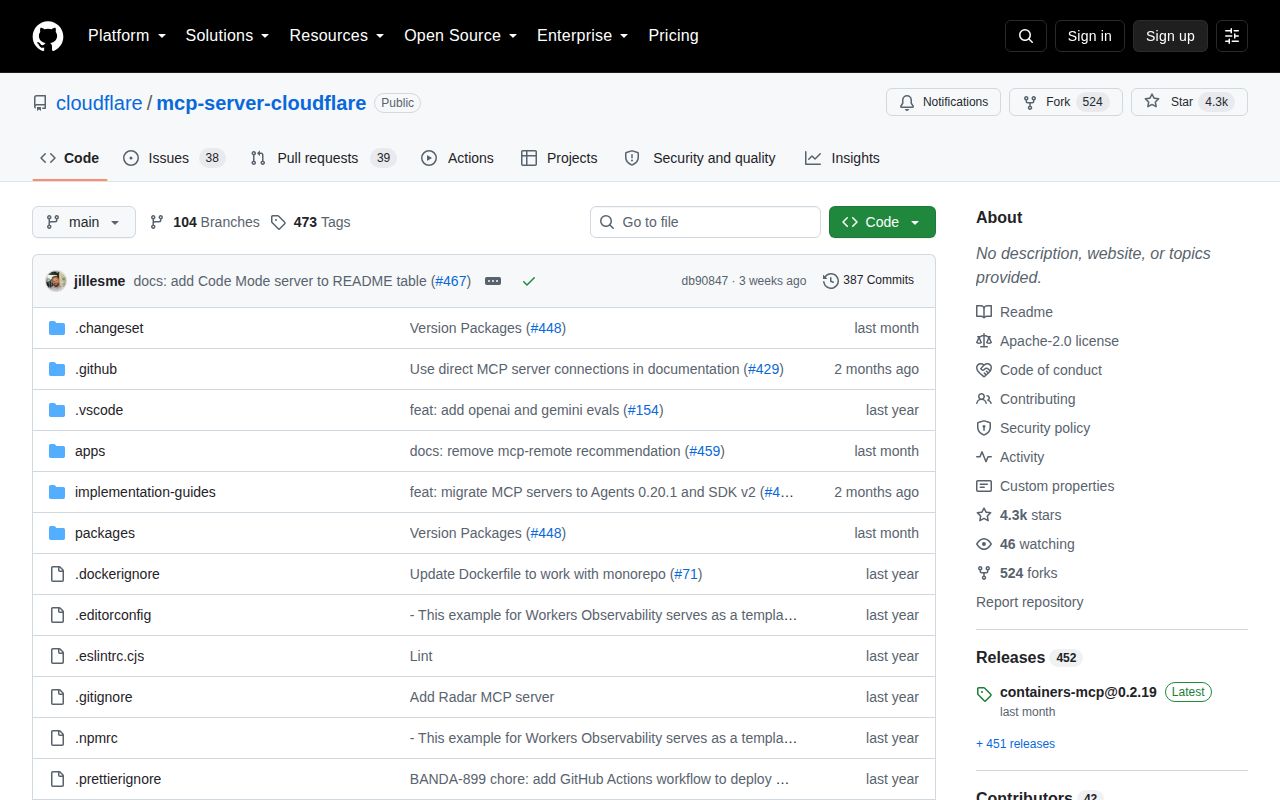Open the Solutions dropdown menu
Viewport: 1280px width, 800px height.
pos(227,36)
